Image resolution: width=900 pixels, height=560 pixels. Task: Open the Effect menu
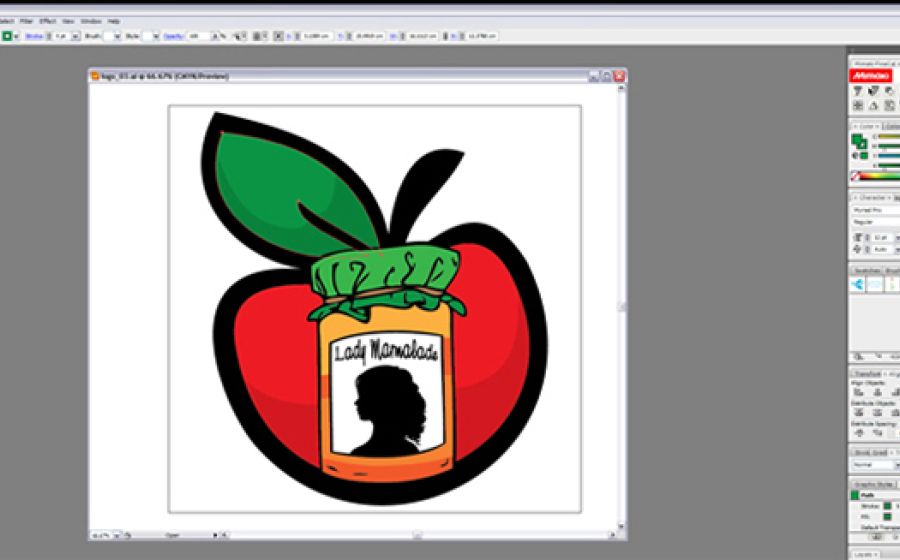click(x=48, y=21)
